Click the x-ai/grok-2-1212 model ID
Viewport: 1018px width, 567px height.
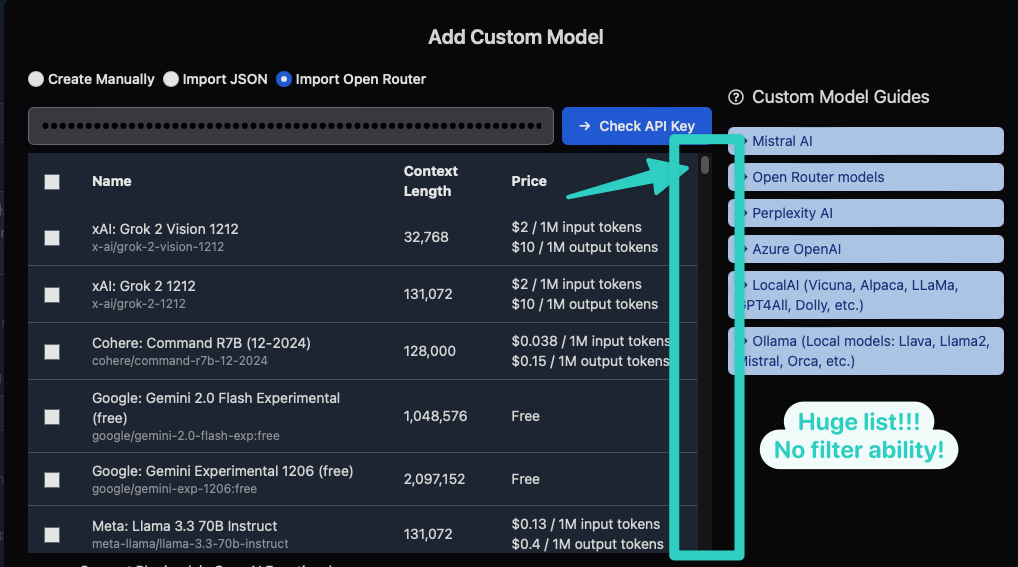click(139, 303)
